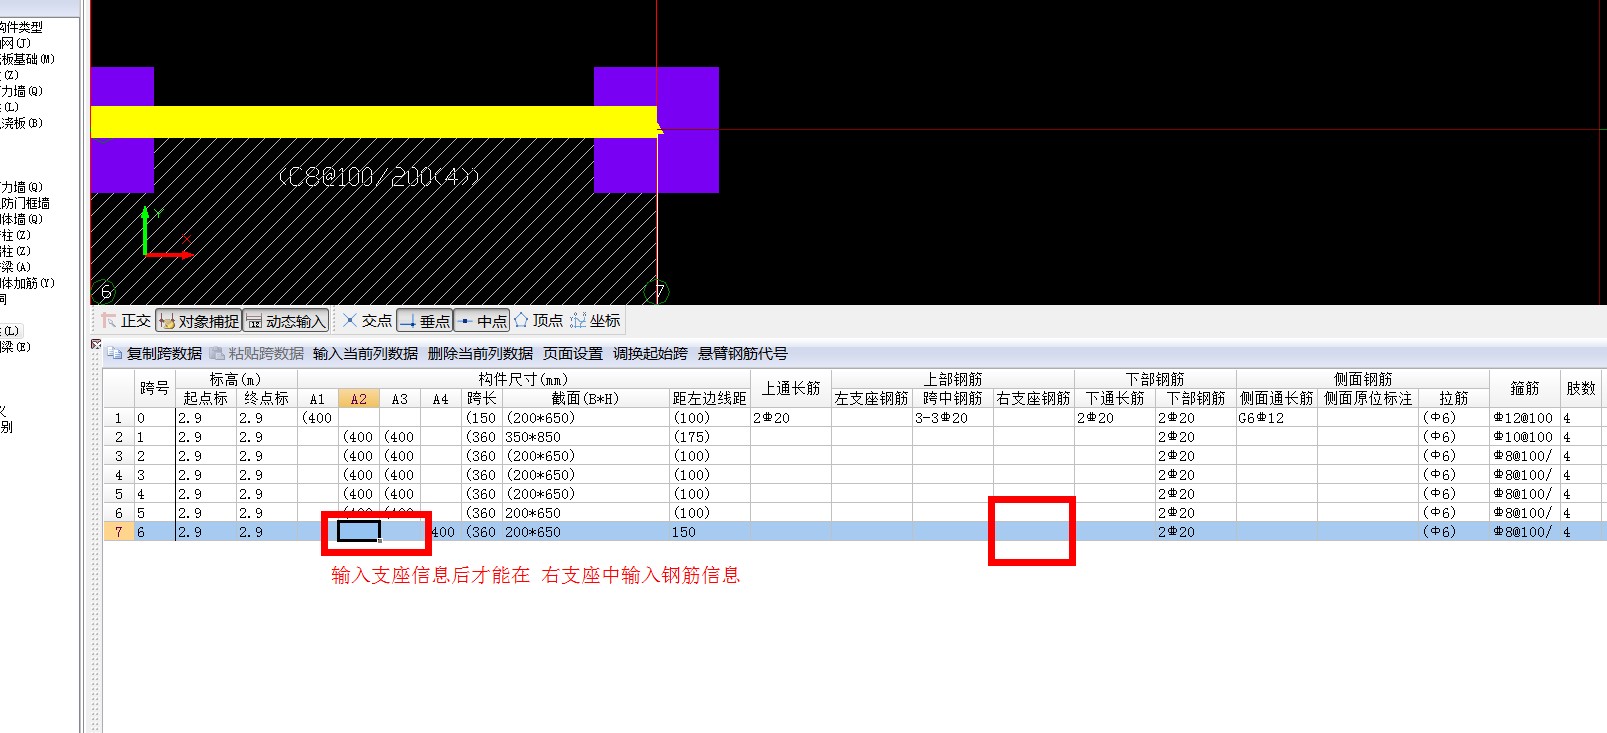This screenshot has height=733, width=1607.
Task: Click the Φ12@100 箍筋 cell in row 1
Action: [x=1524, y=418]
